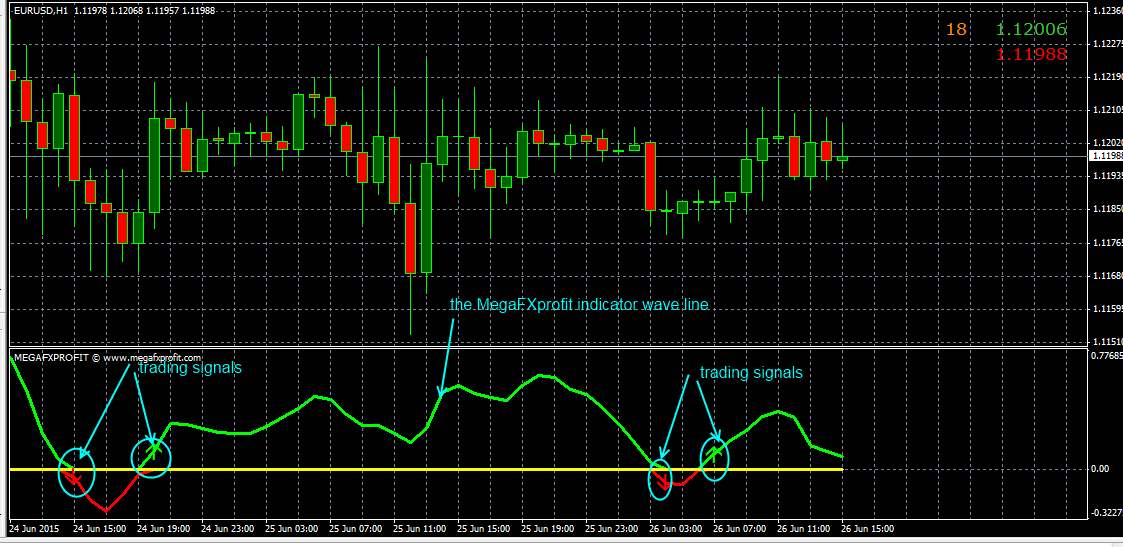This screenshot has height=547, width=1123.
Task: Click the last candle on the chart
Action: (x=842, y=158)
